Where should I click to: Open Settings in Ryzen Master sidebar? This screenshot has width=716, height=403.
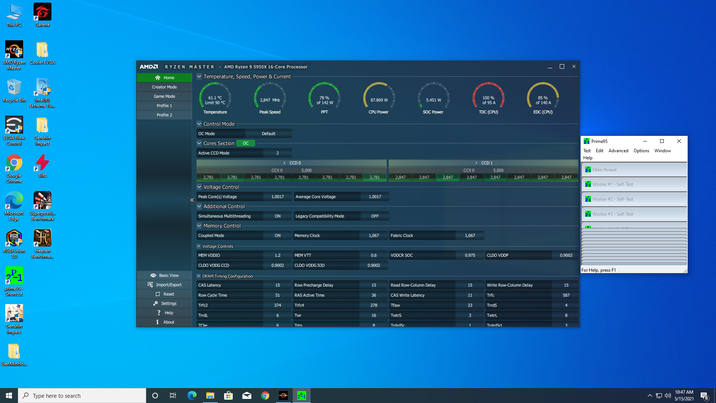(164, 304)
